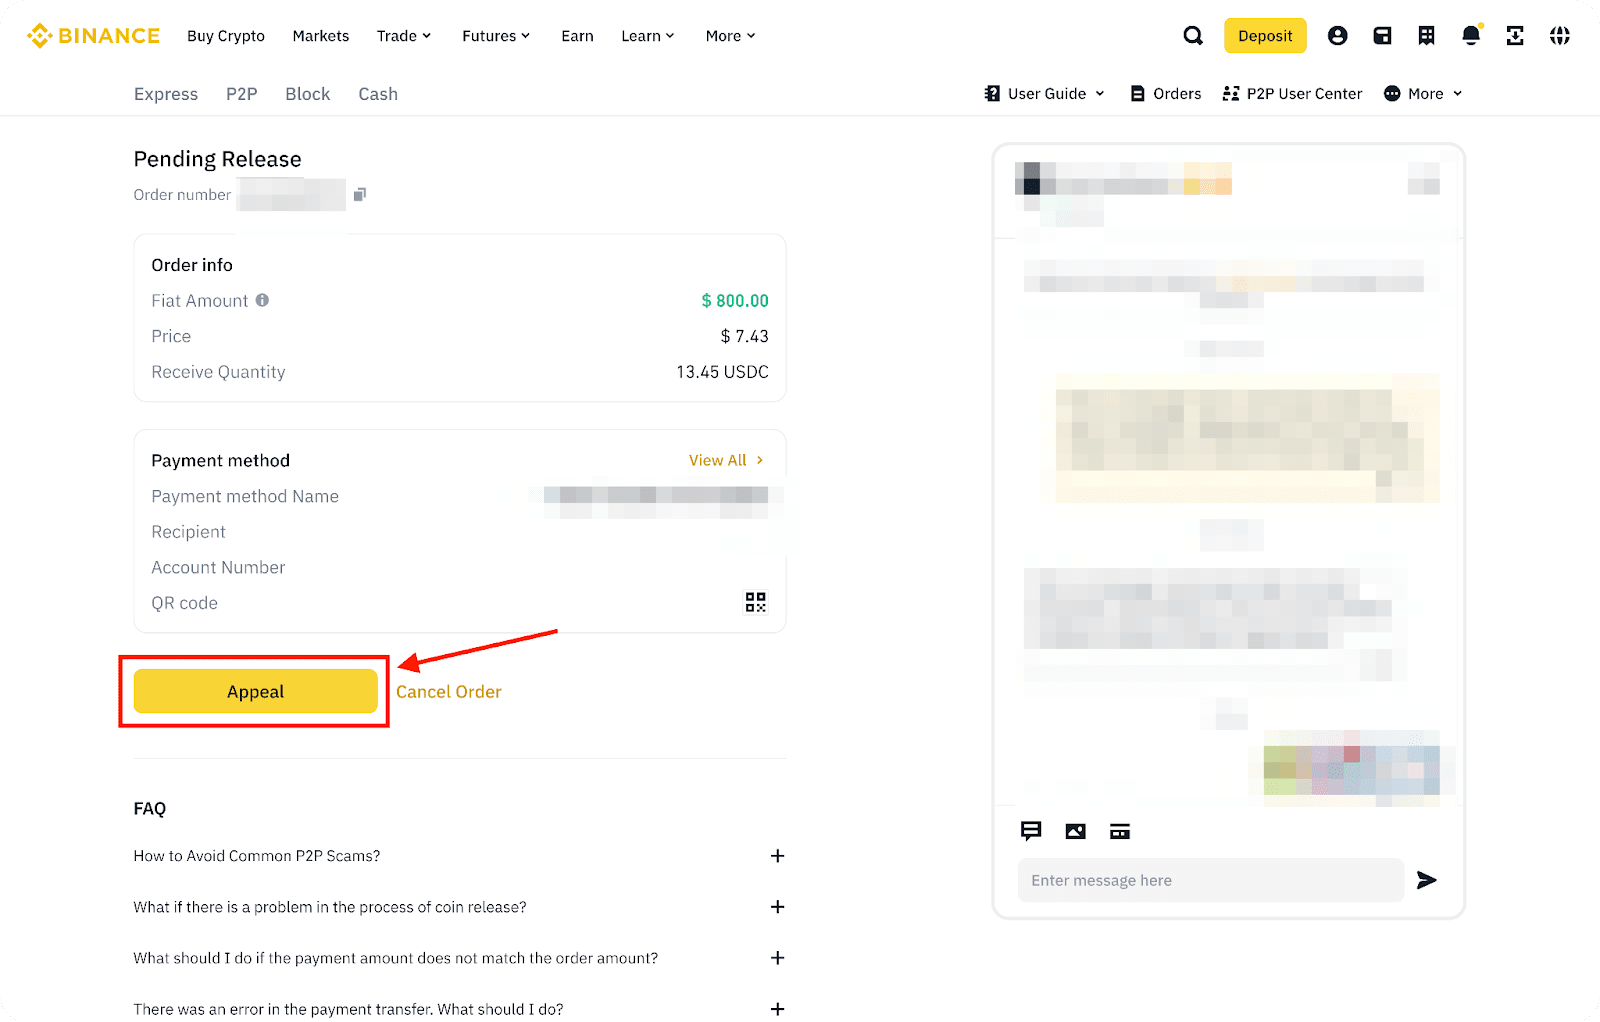This screenshot has width=1600, height=1022.
Task: Switch to the Block tab
Action: tap(308, 94)
